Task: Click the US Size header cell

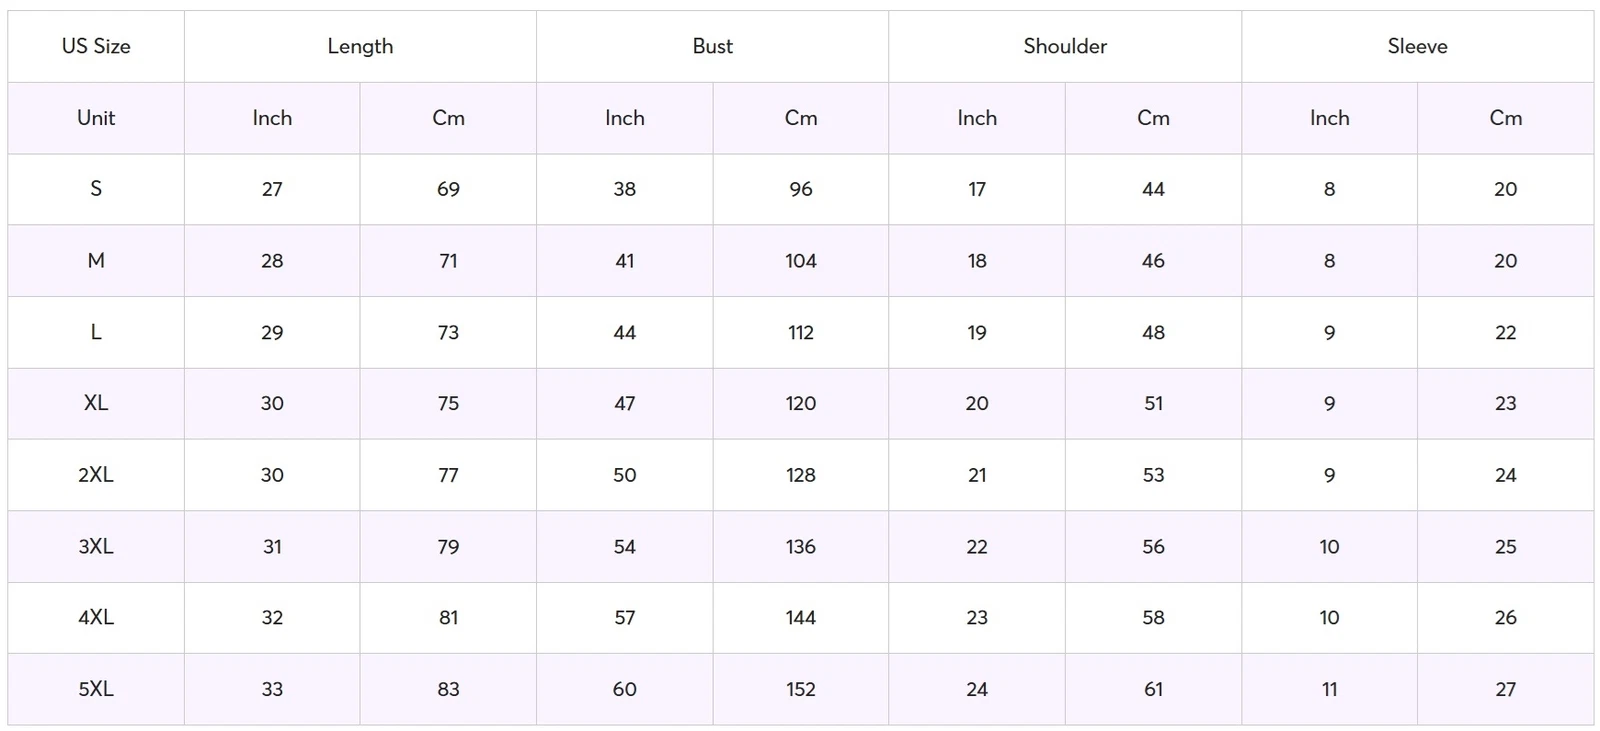Action: point(96,46)
